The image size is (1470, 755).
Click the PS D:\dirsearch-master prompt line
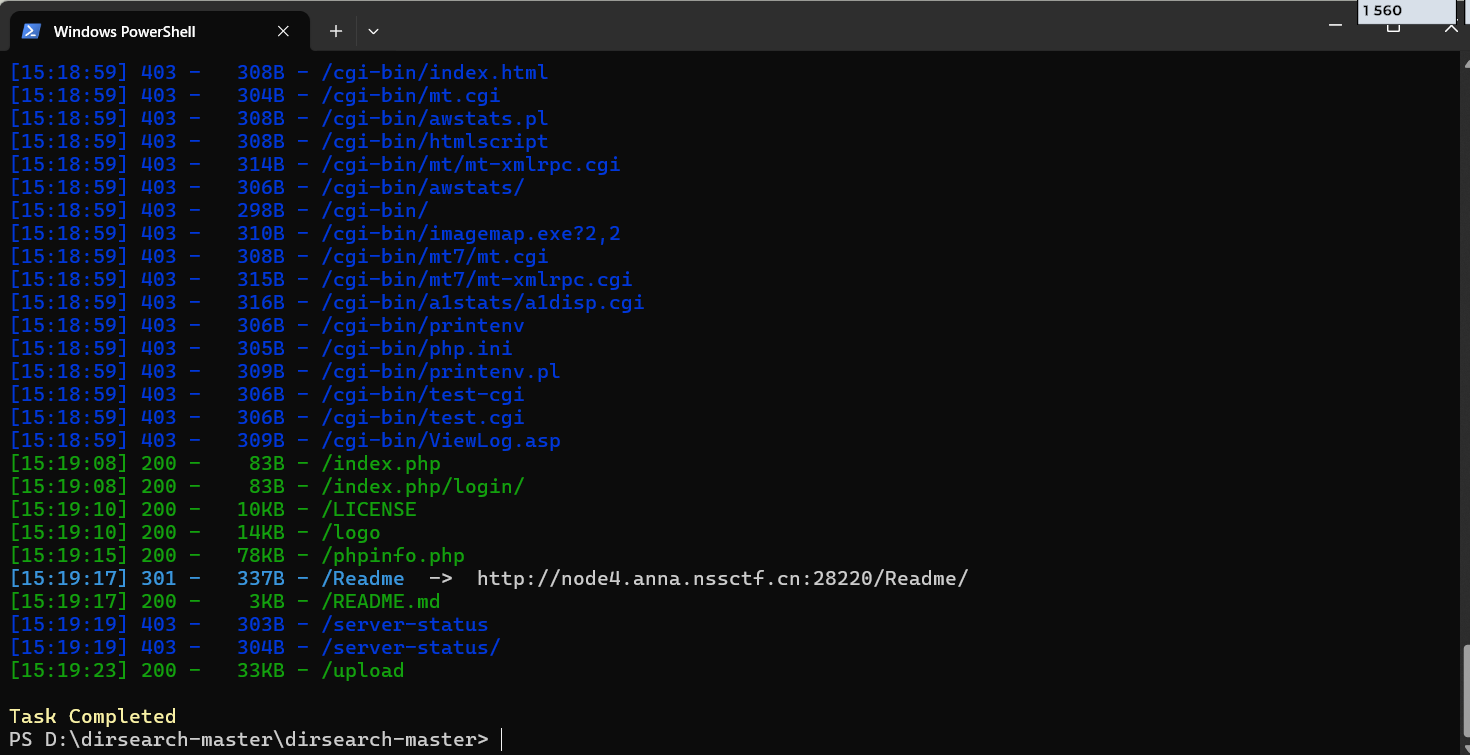point(249,740)
